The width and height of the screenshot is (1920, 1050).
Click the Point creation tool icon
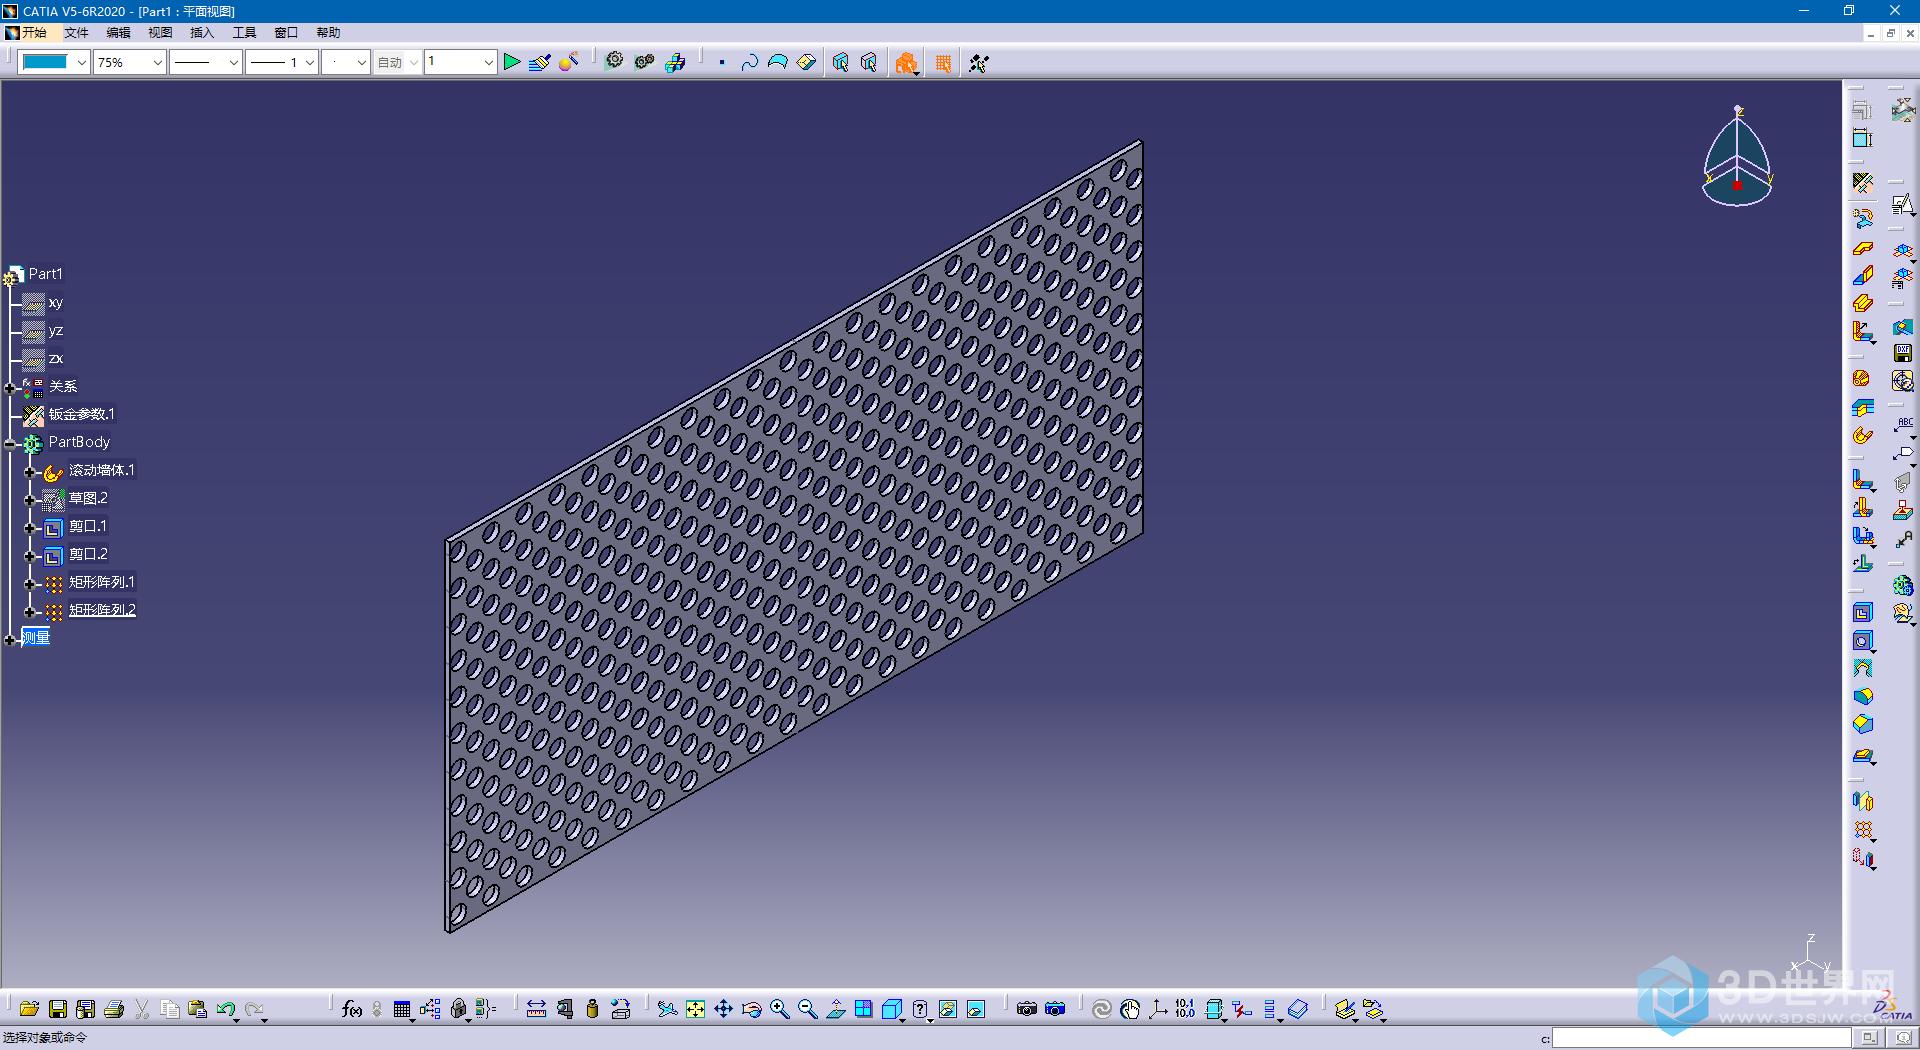pos(722,62)
